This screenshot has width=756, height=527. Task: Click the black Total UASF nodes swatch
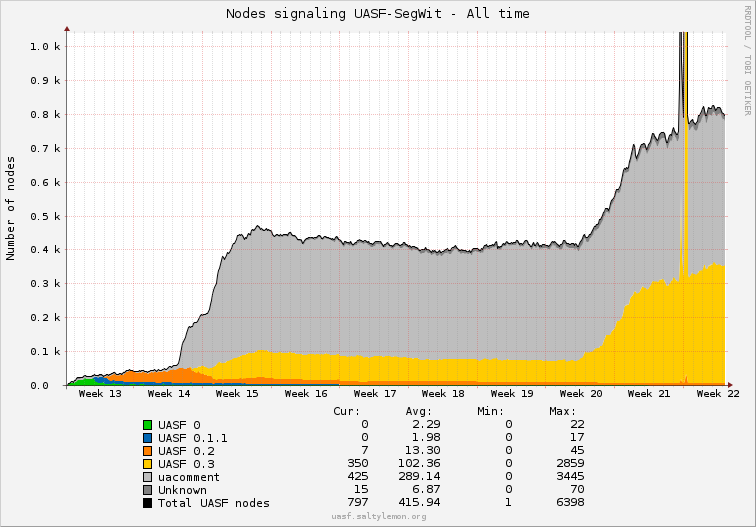click(x=148, y=503)
